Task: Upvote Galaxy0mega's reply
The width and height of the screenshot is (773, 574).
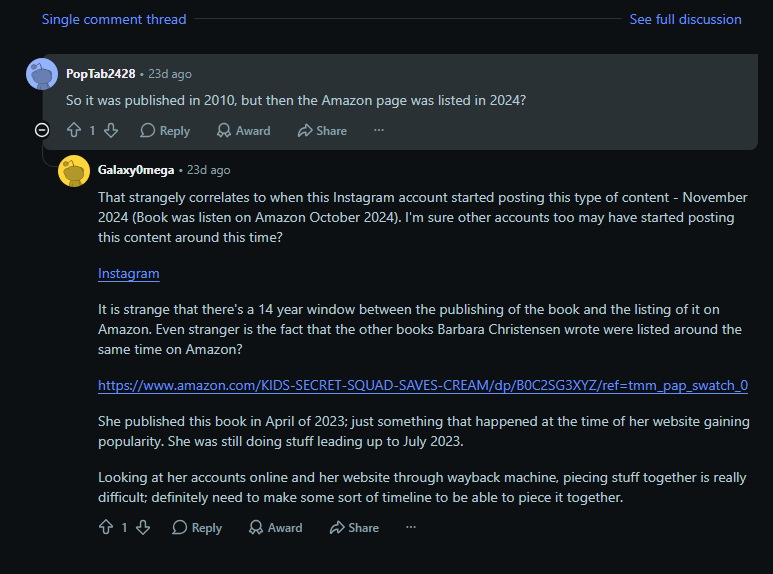Action: coord(106,527)
